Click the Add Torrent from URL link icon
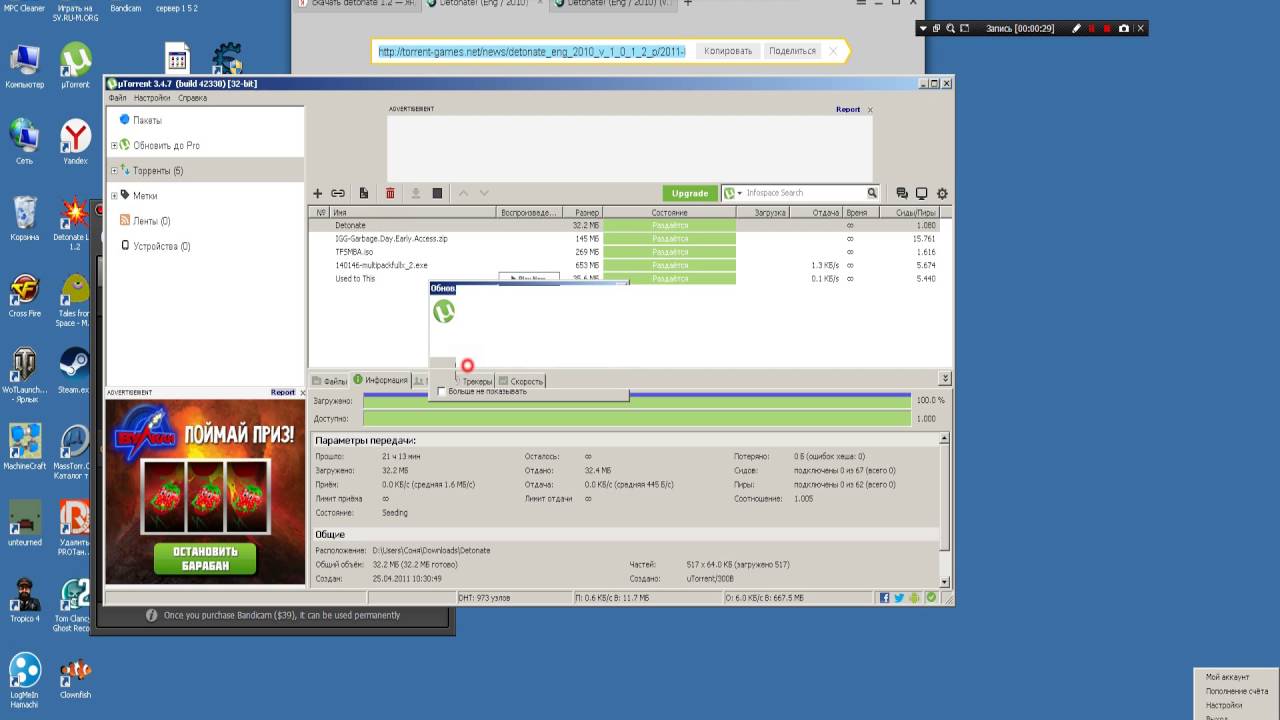 coord(338,193)
